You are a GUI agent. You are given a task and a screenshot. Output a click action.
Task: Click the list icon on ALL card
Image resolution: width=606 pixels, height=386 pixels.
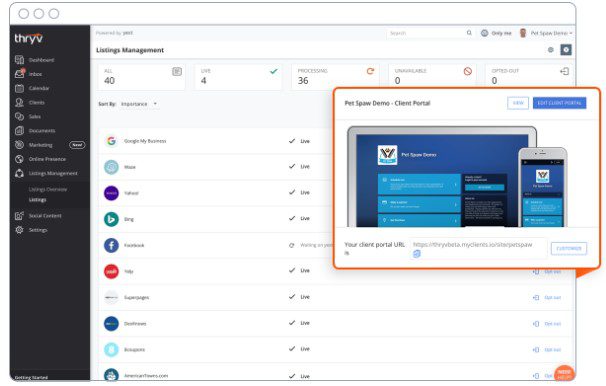pos(177,71)
